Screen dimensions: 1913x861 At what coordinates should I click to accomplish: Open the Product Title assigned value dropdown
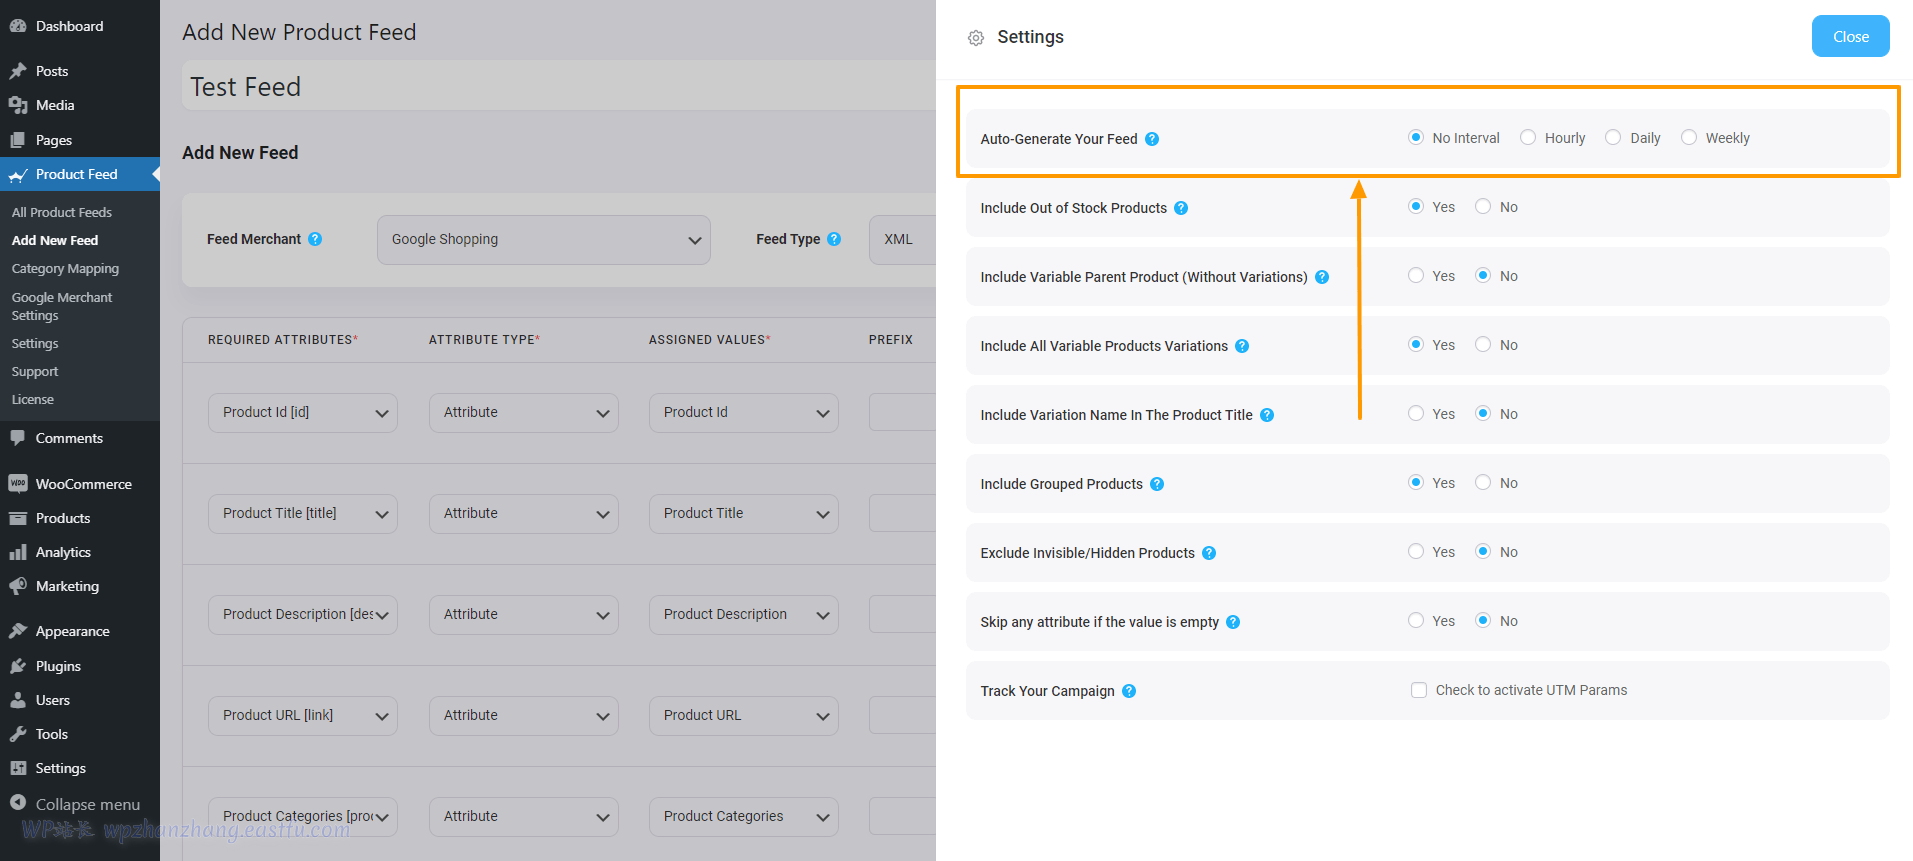[x=743, y=514]
